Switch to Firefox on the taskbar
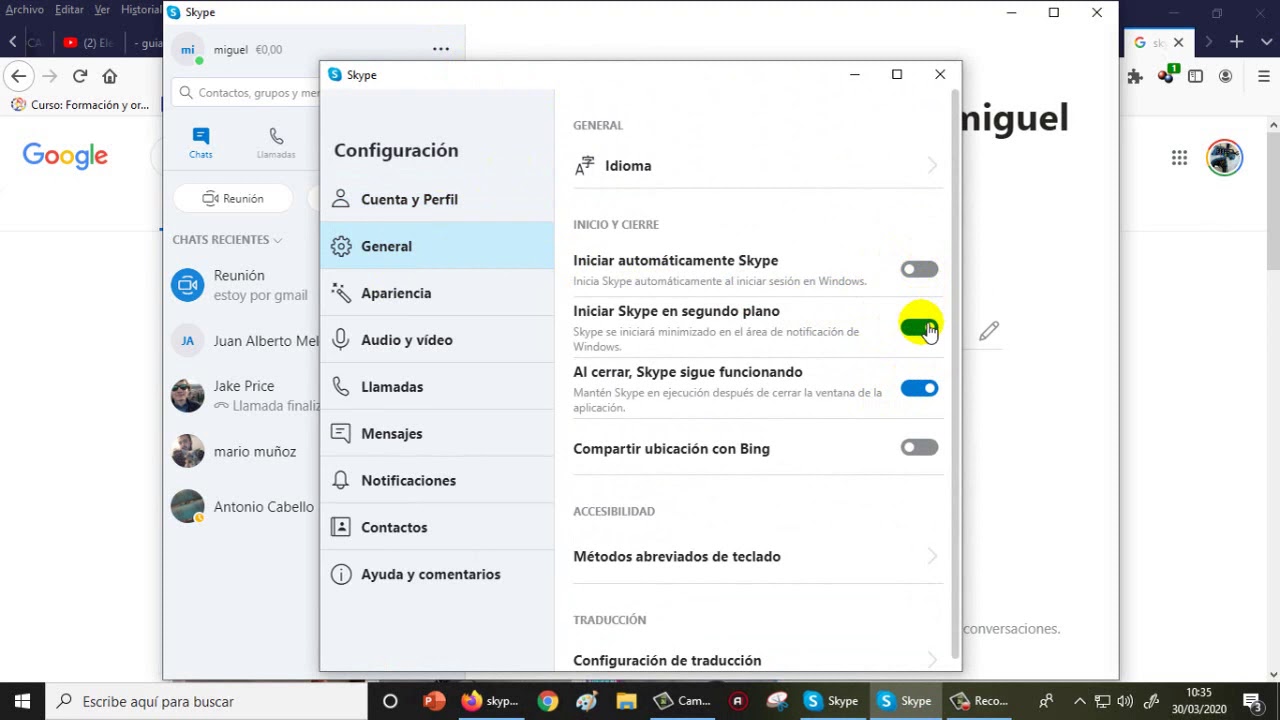Screen dimensions: 1280x720 click(489, 701)
